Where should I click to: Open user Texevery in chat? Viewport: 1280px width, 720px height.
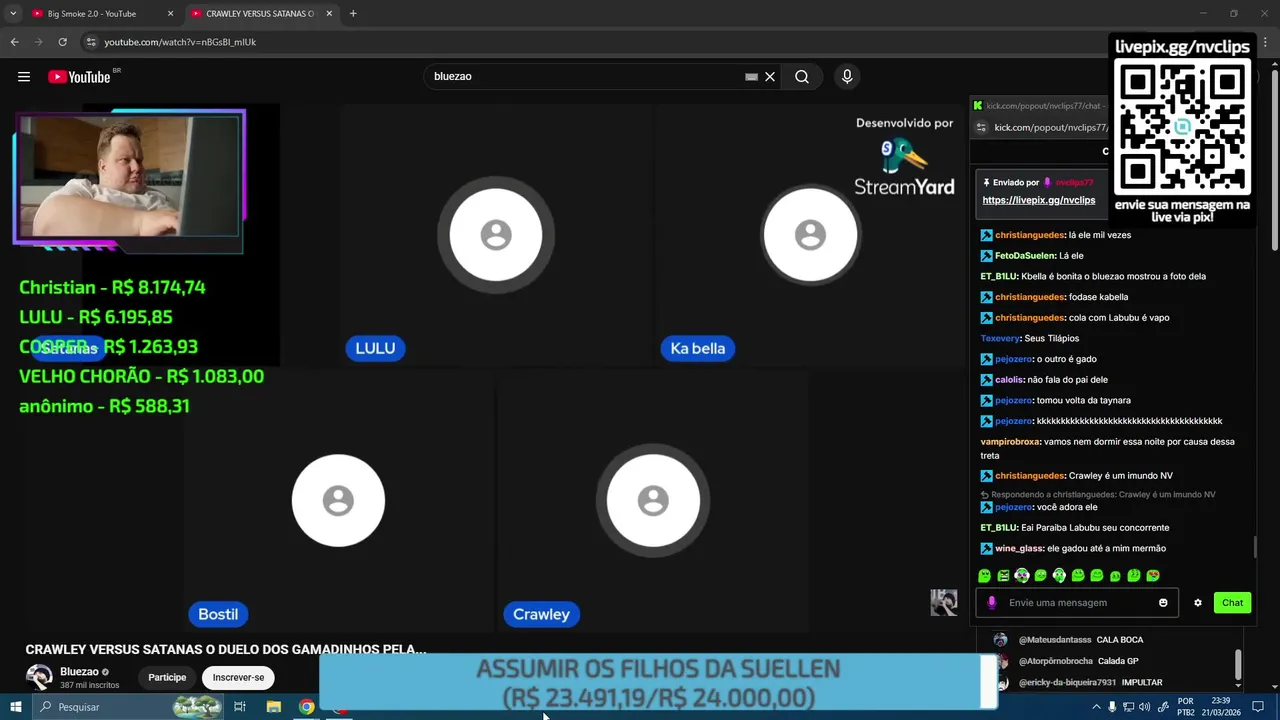coord(1000,338)
